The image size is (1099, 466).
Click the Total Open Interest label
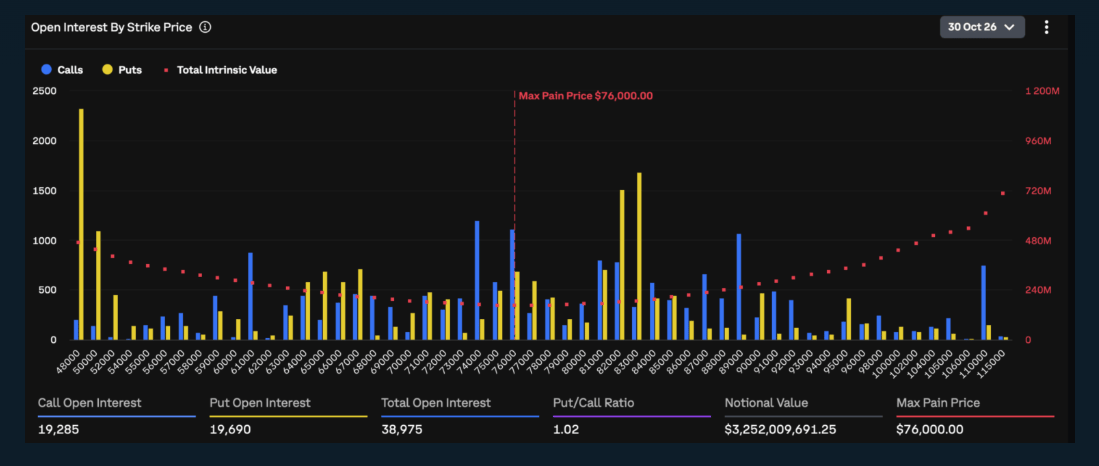436,403
